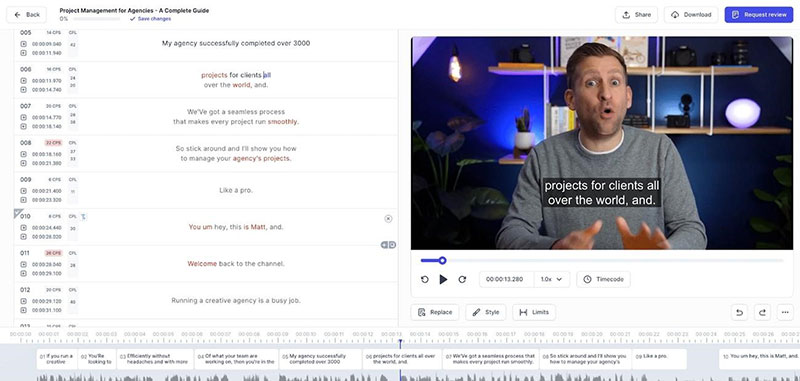Click the rewind replay icon
Viewport: 800px width, 381px height.
[x=424, y=280]
